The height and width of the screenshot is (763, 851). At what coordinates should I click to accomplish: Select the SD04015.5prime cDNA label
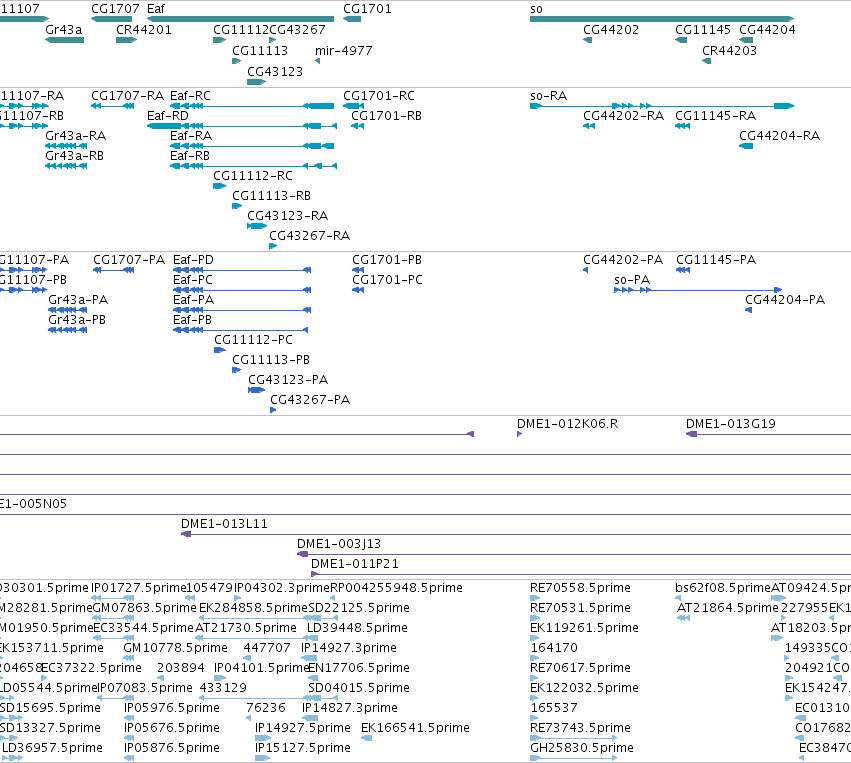(359, 688)
